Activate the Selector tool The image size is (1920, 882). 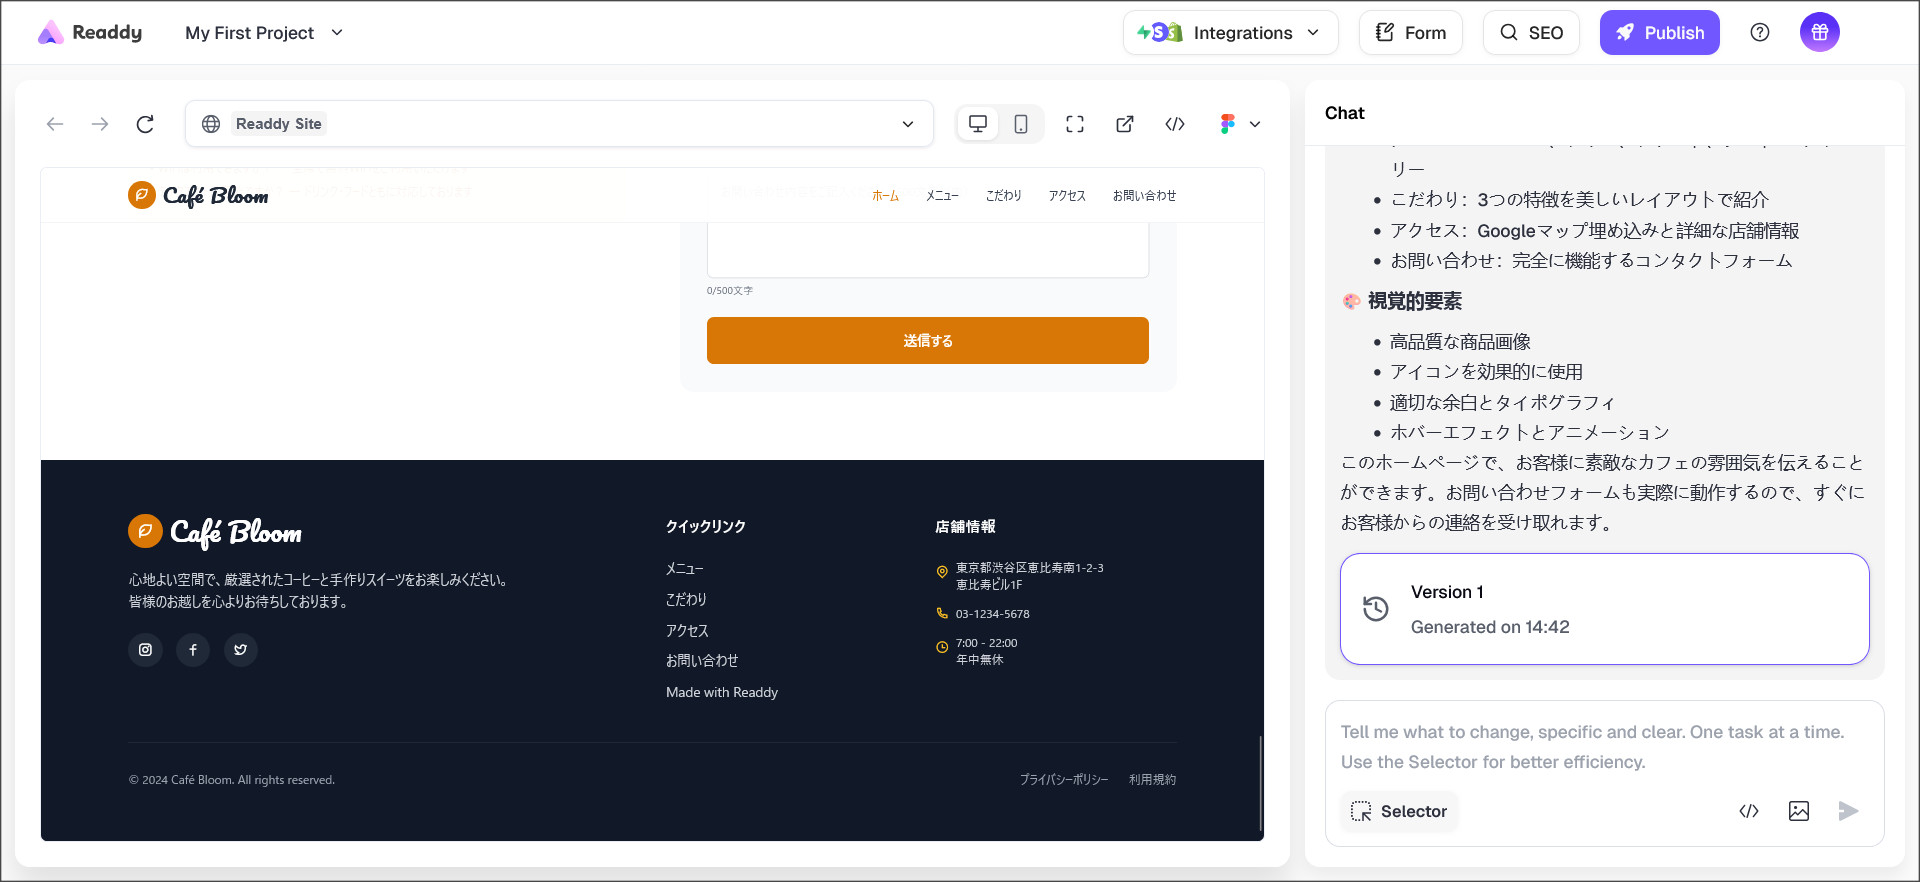pos(1400,811)
